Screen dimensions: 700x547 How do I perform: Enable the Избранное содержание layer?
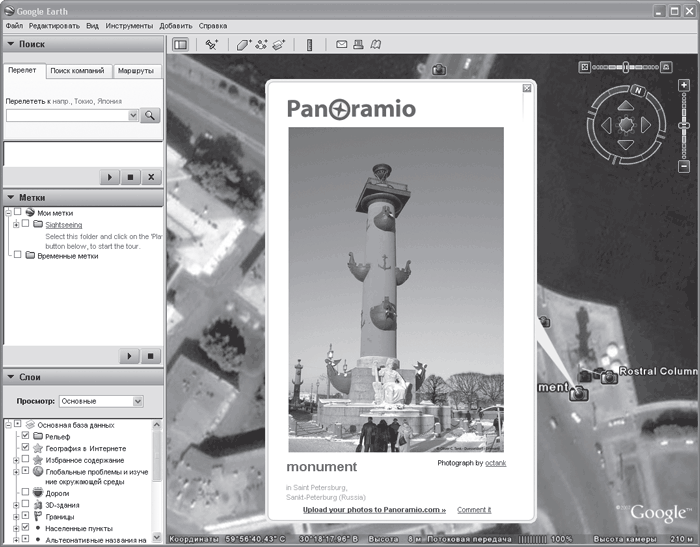click(25, 459)
